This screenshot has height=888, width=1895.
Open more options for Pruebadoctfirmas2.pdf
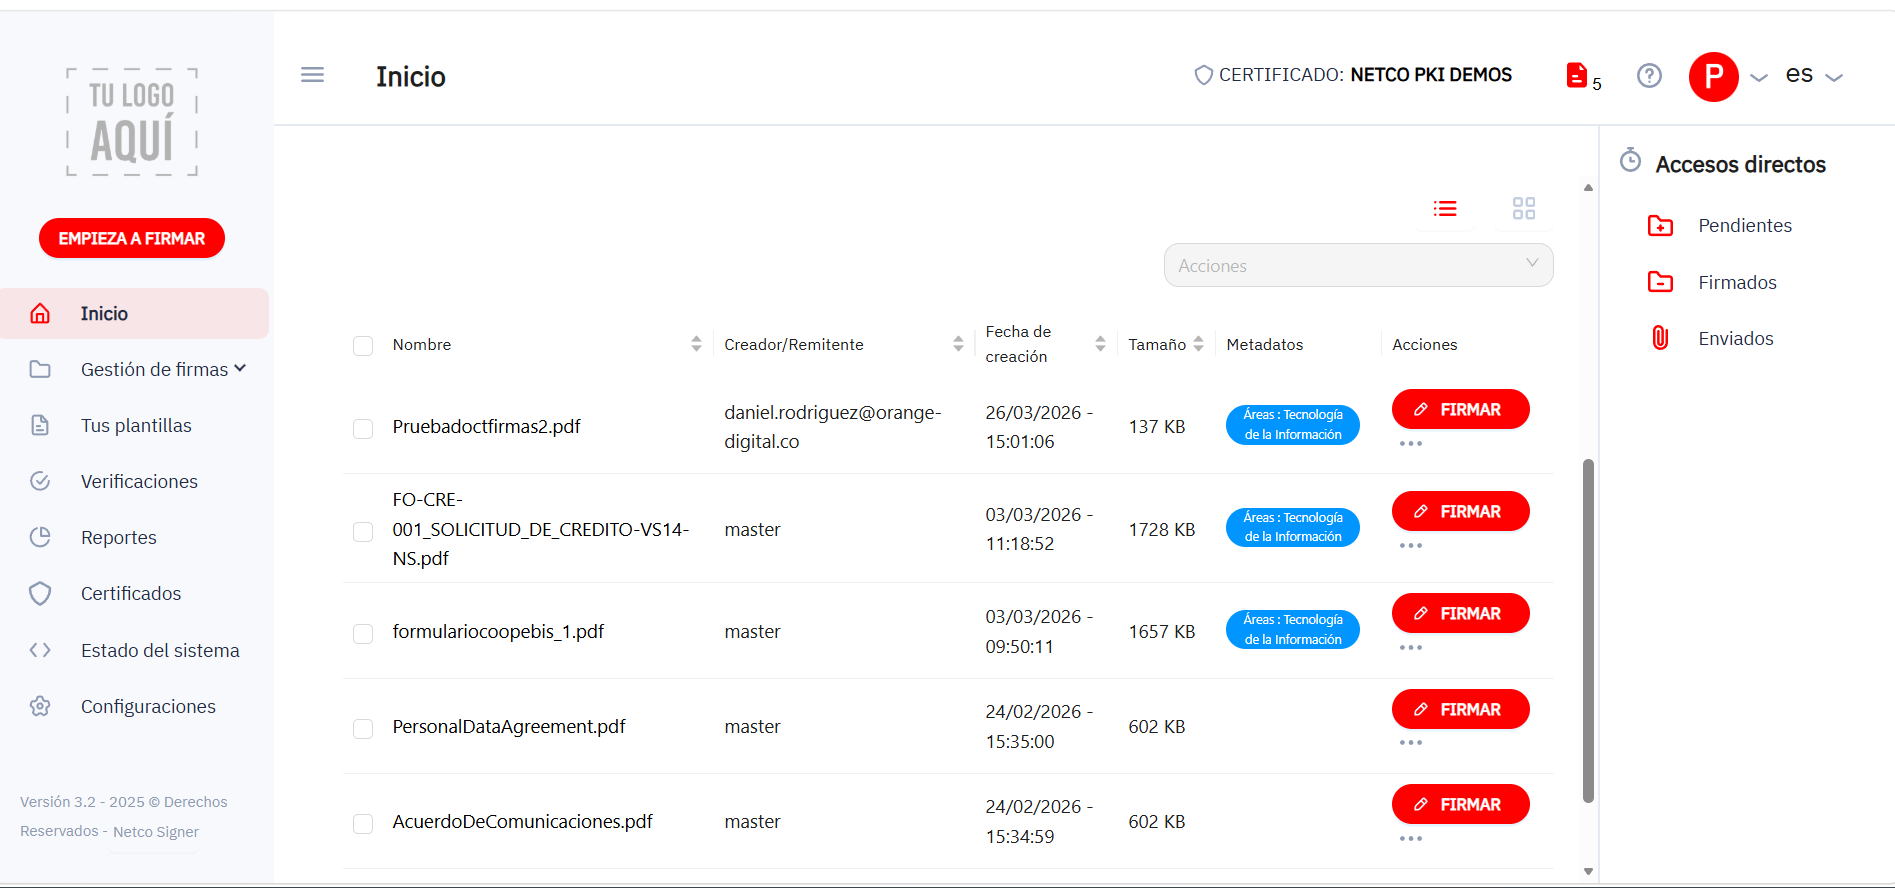tap(1411, 443)
